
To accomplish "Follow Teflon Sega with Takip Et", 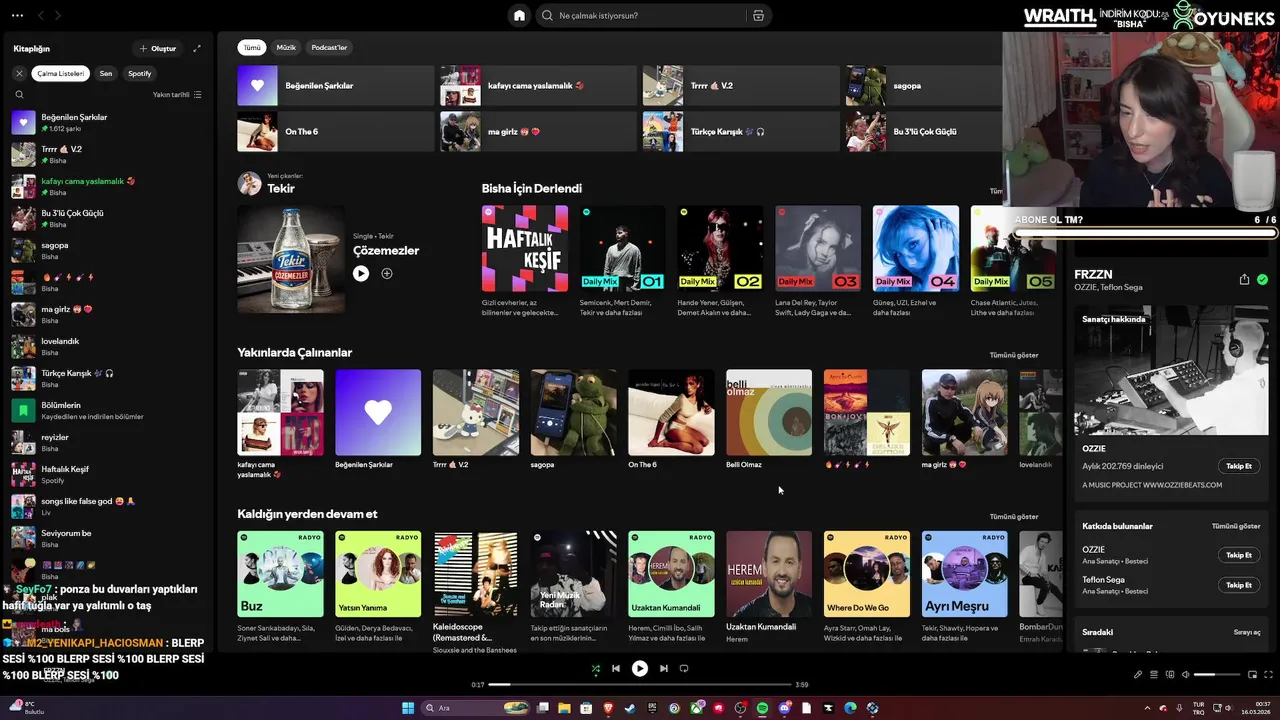I will click(1239, 585).
